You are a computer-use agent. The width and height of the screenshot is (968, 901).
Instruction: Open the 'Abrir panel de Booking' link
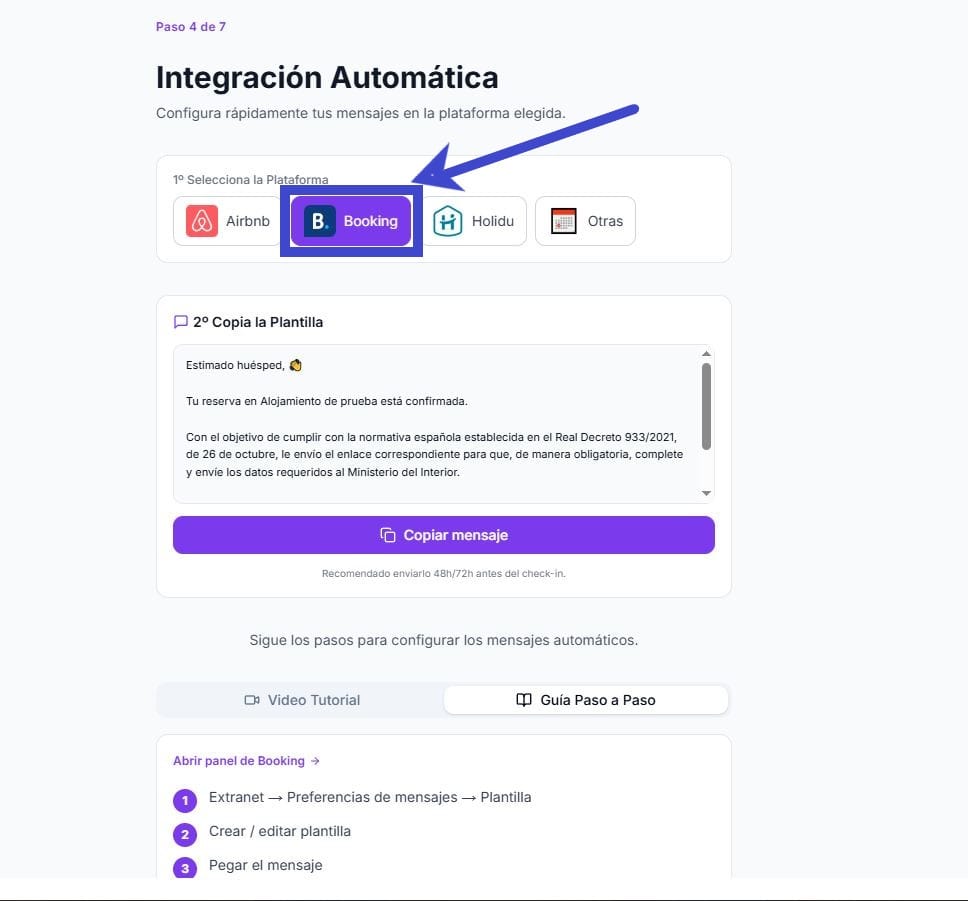pyautogui.click(x=239, y=760)
